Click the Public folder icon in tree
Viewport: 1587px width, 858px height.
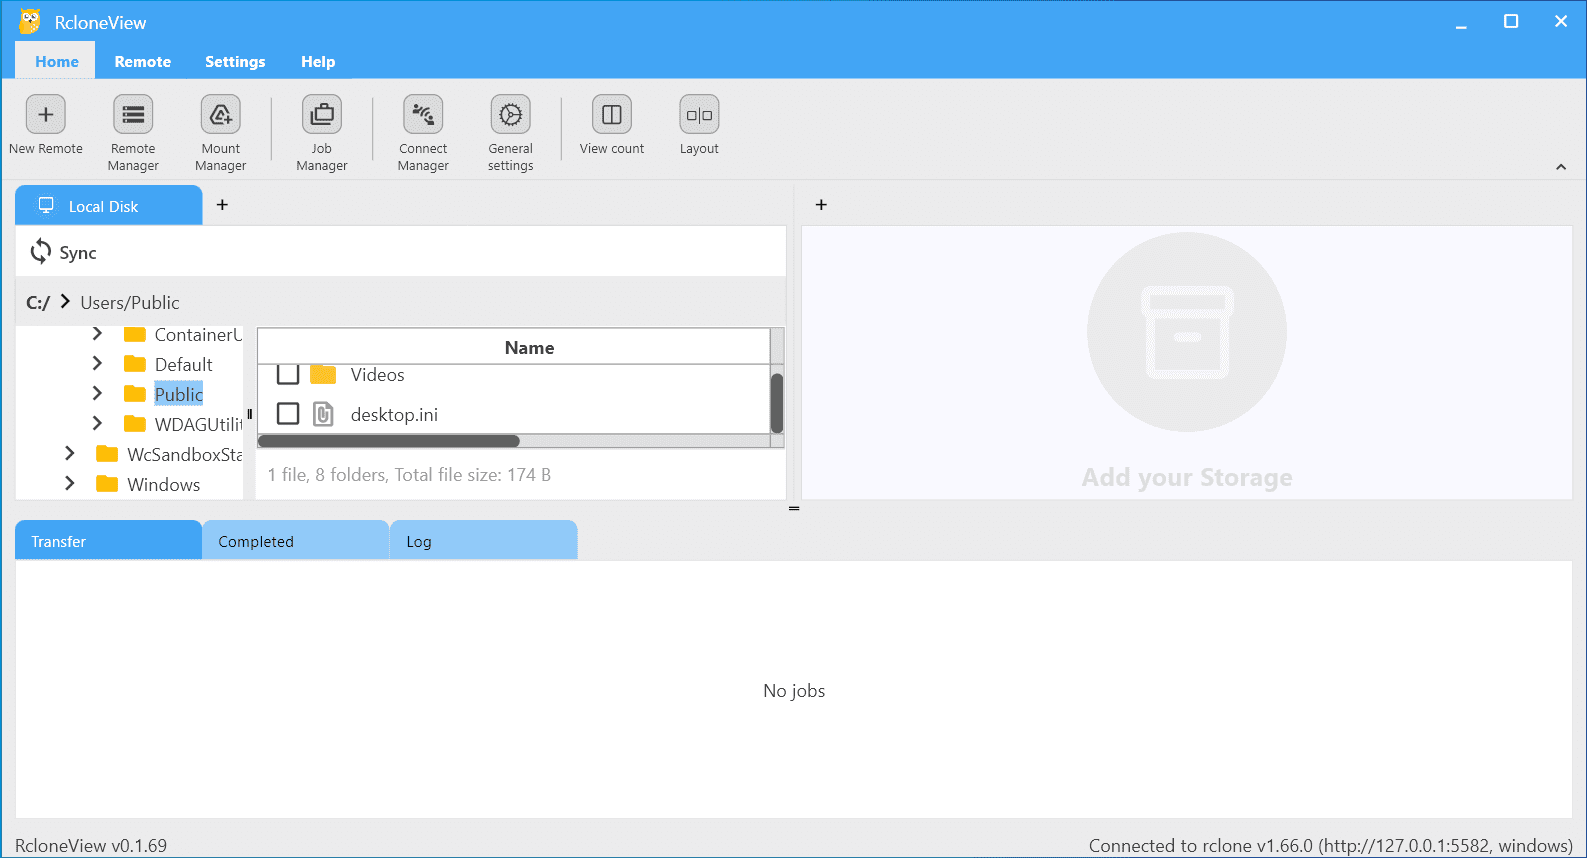click(135, 394)
